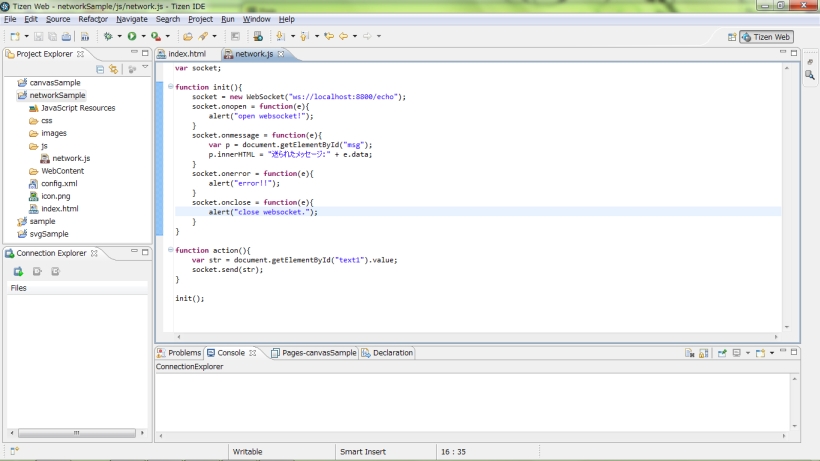Click the Display Selected Console icon

[737, 353]
